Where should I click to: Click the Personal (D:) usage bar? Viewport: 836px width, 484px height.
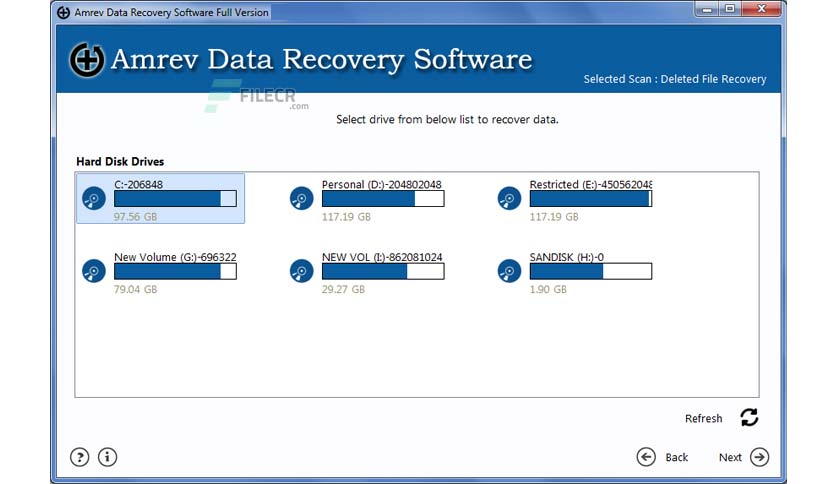click(x=383, y=199)
